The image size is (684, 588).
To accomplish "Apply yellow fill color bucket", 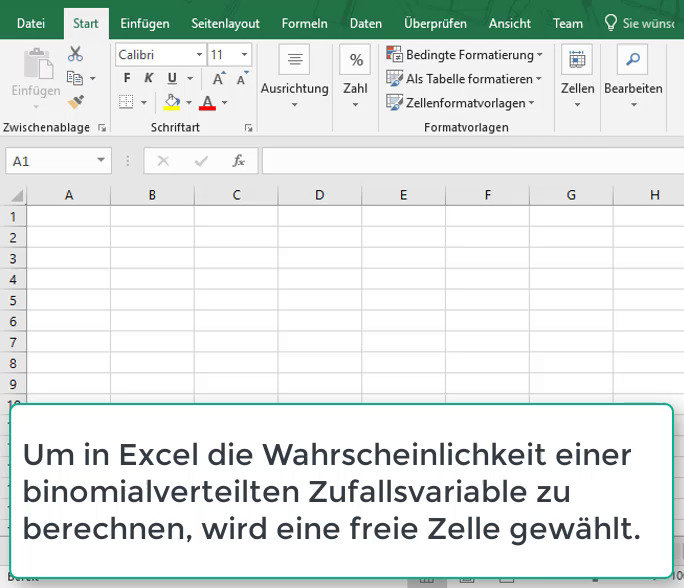I will pos(172,102).
